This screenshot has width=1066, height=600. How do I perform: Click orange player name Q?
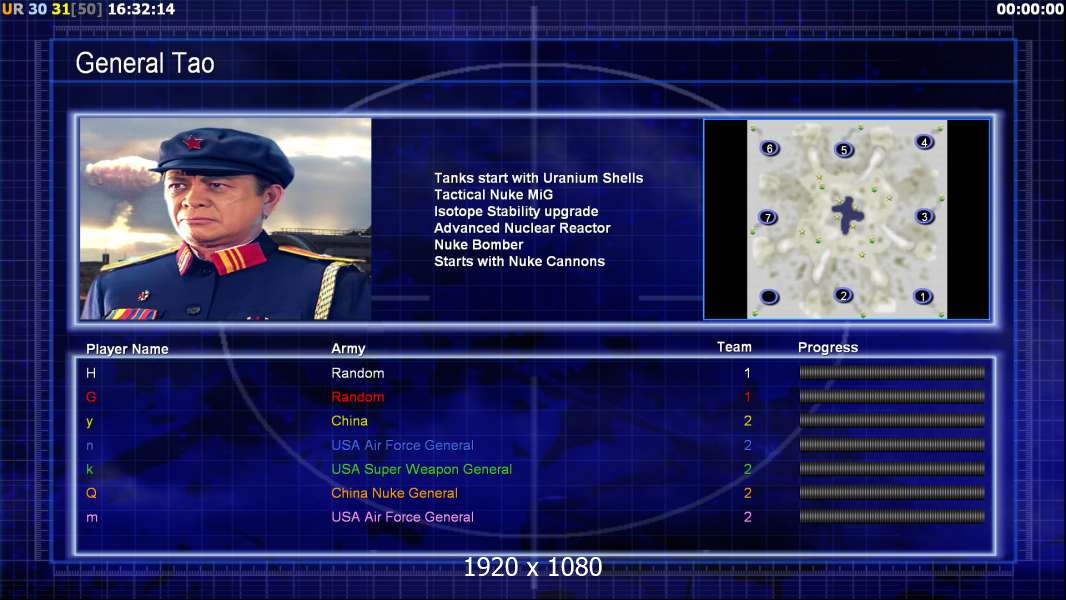coord(91,493)
